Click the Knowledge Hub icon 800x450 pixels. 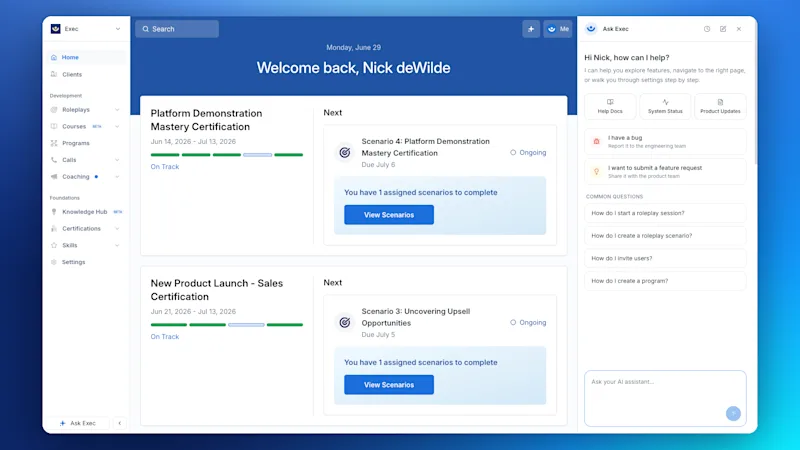(x=54, y=212)
